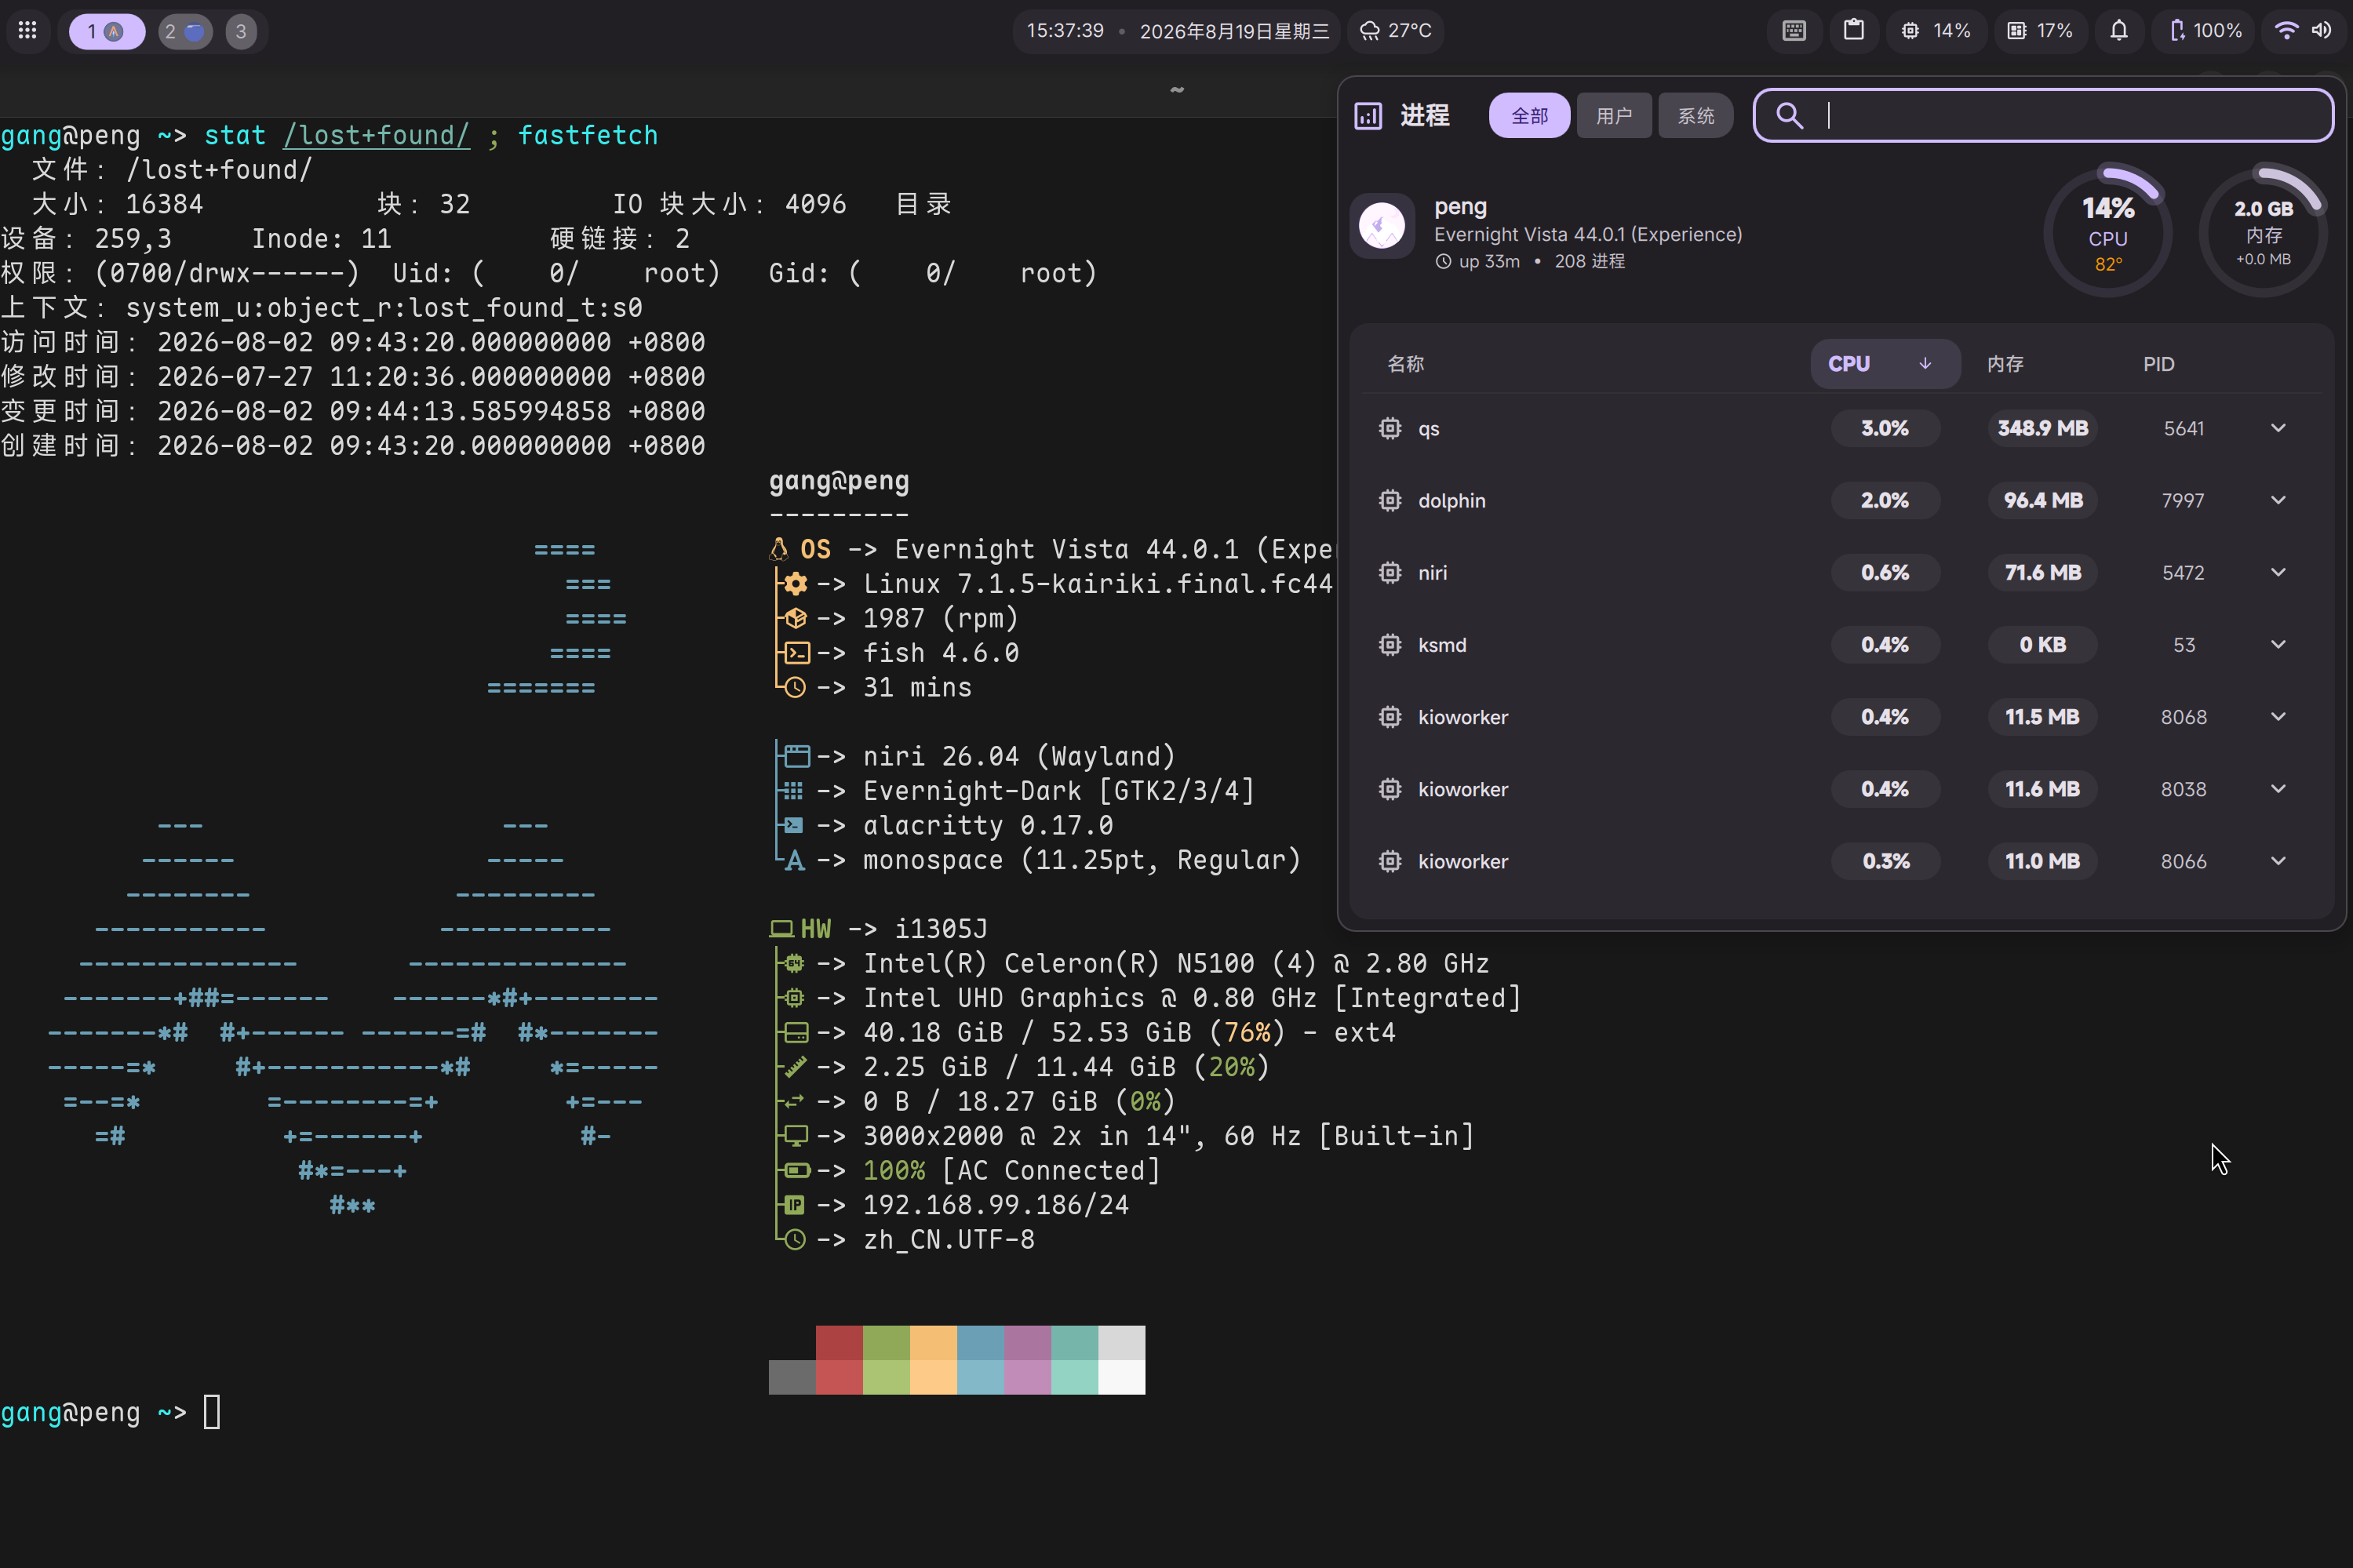Switch to workspace 2 pill
The width and height of the screenshot is (2353, 1568).
(185, 31)
